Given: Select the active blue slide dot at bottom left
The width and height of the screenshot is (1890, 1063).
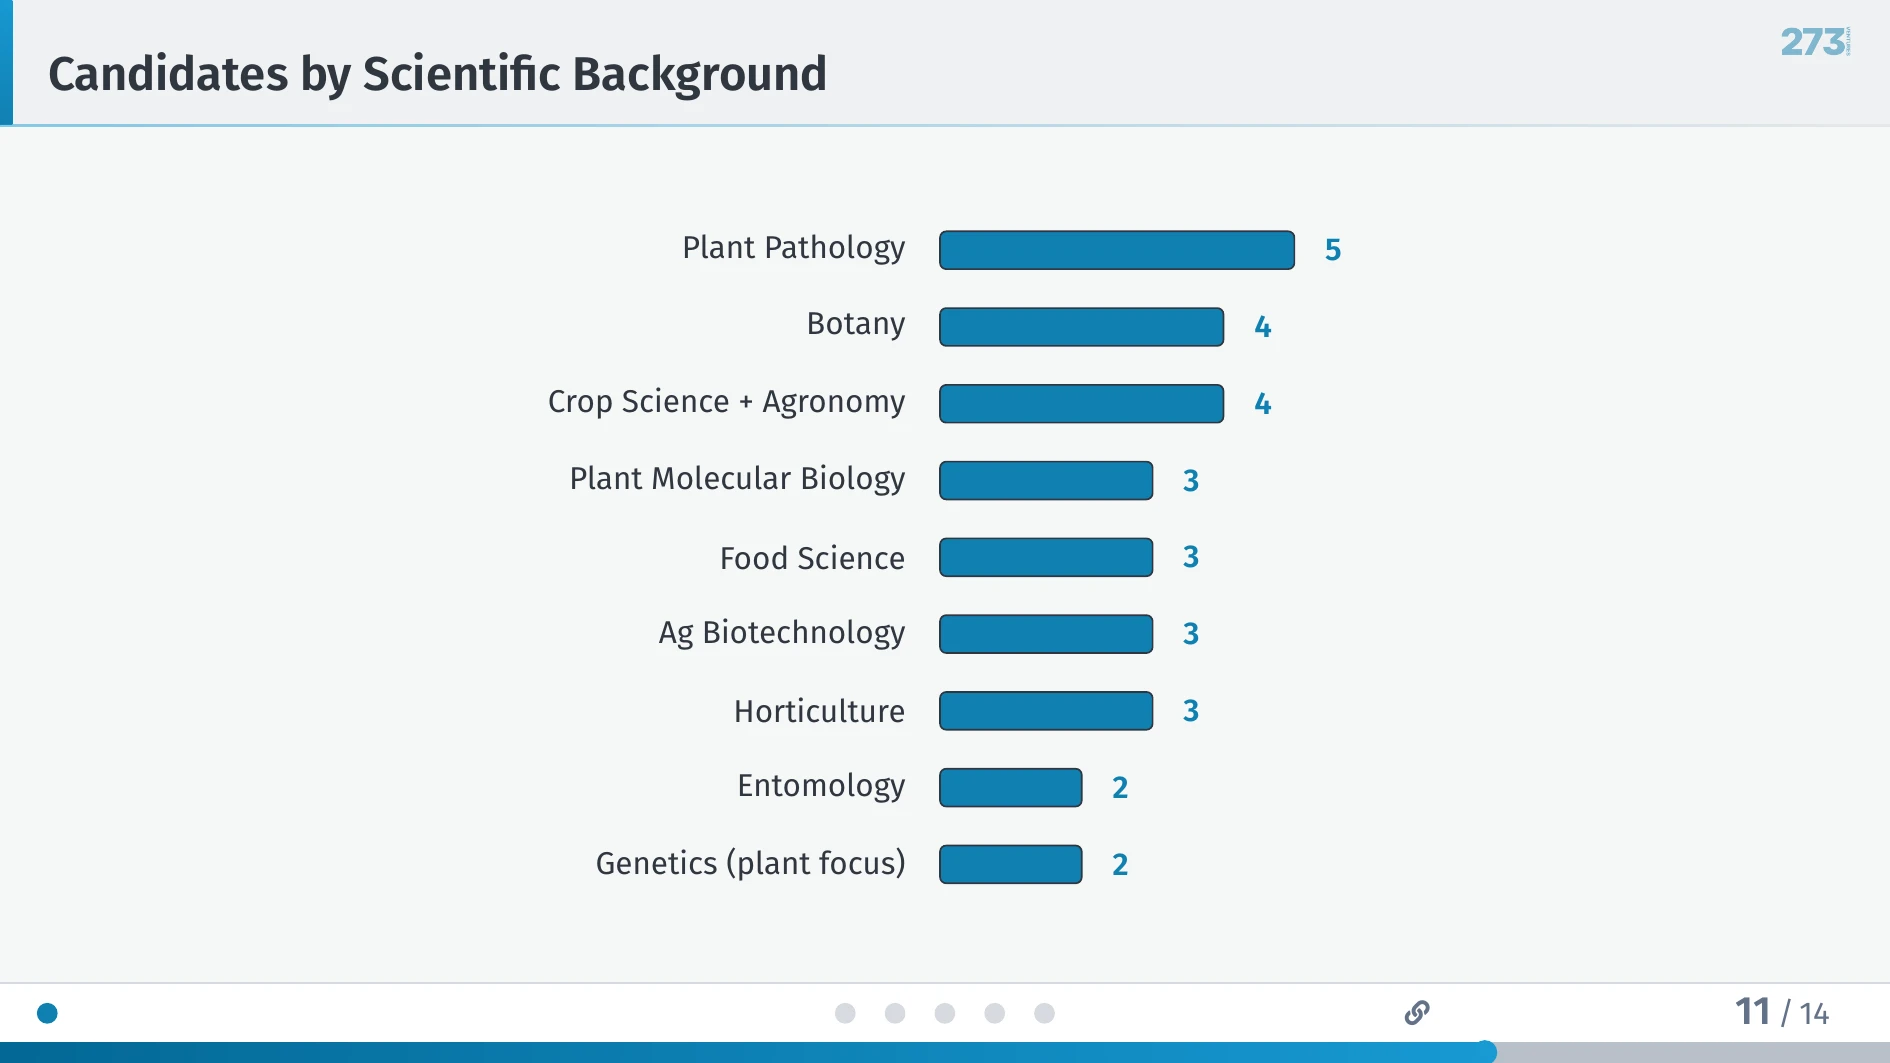Looking at the screenshot, I should [47, 1013].
